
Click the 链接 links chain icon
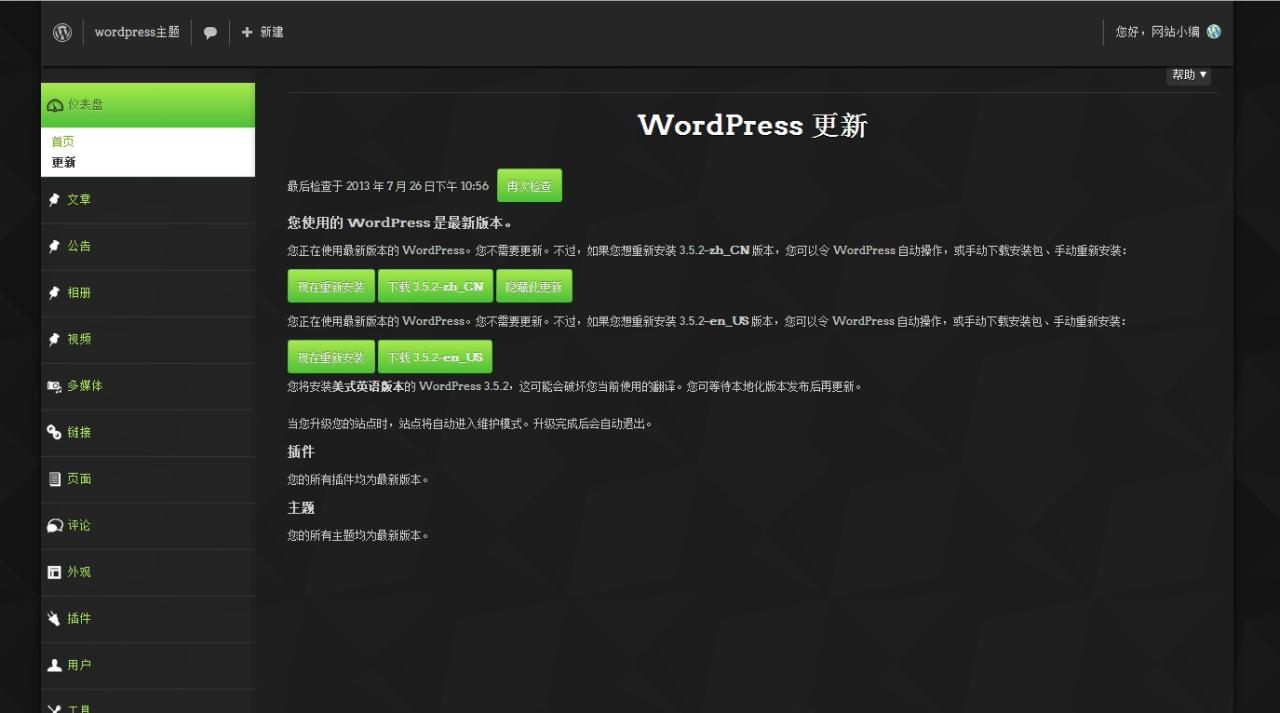click(55, 432)
